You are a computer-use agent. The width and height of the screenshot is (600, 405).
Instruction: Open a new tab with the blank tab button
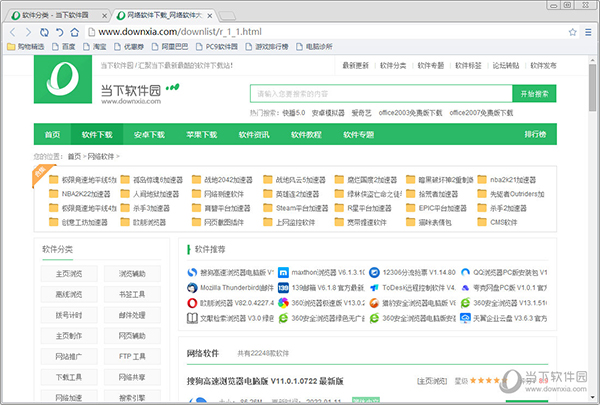(x=227, y=16)
